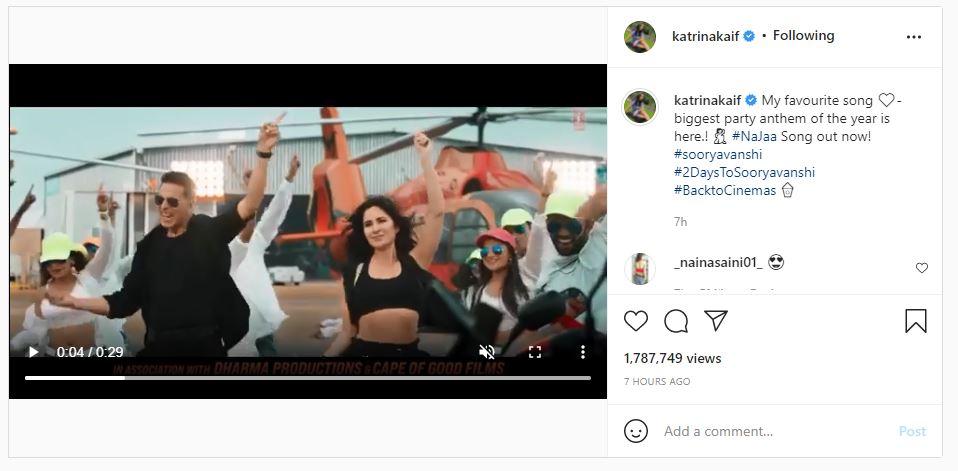958x471 pixels.
Task: Enter fullscreen video mode
Action: (535, 352)
